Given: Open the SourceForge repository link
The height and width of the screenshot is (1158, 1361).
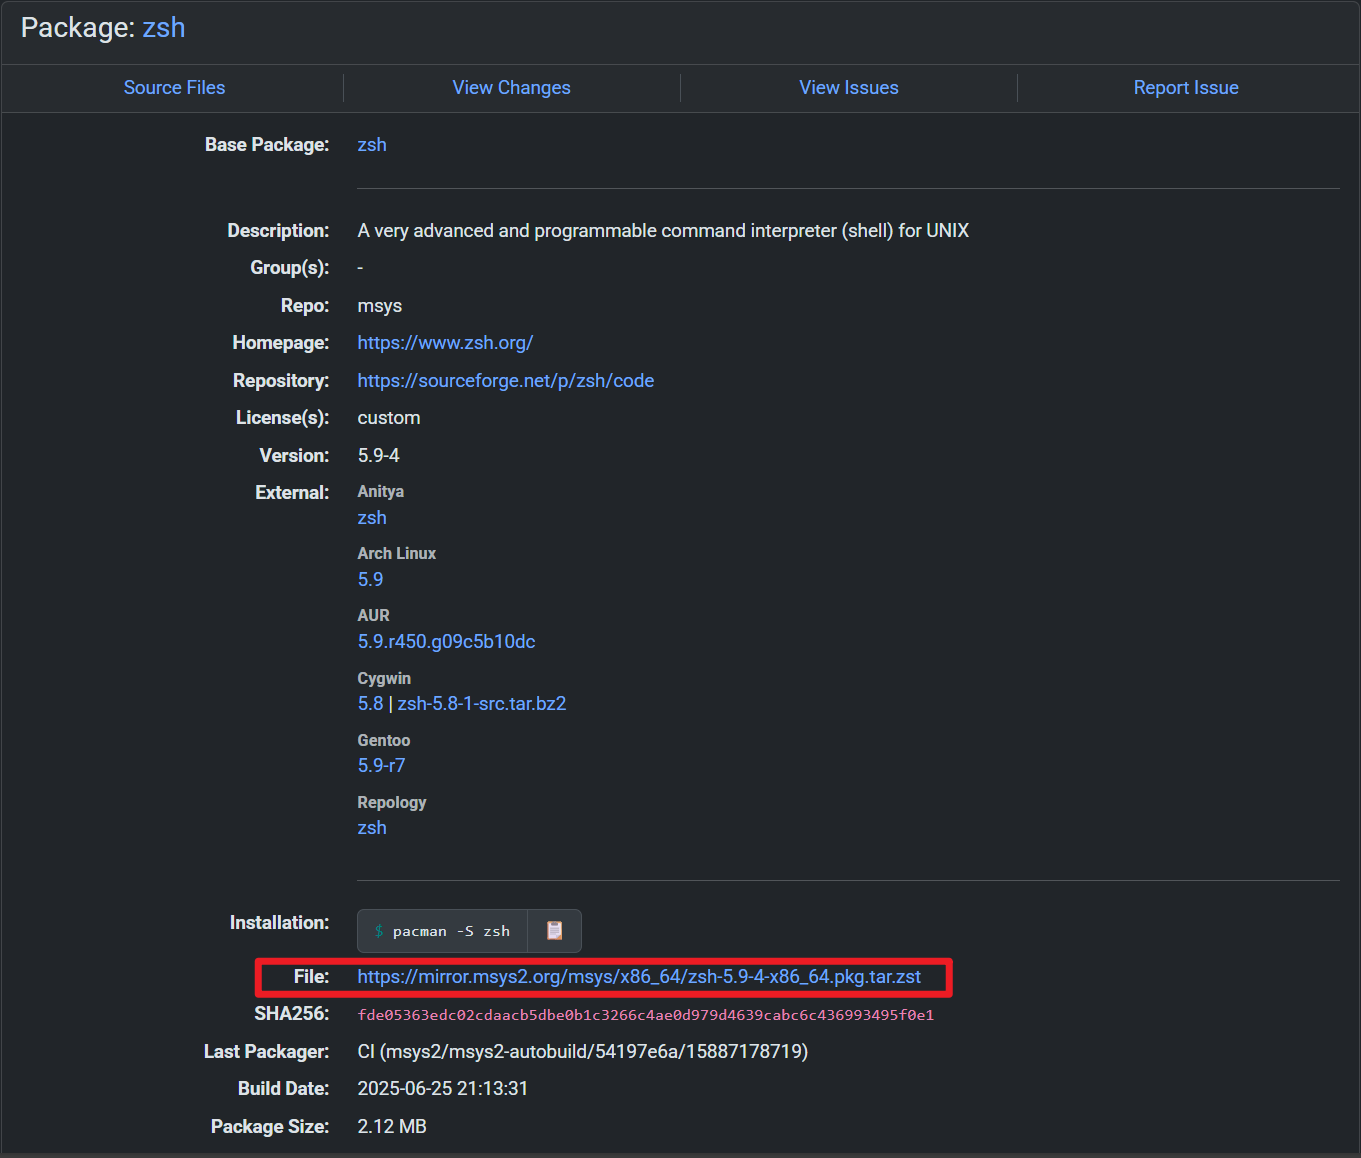Looking at the screenshot, I should click(x=505, y=381).
